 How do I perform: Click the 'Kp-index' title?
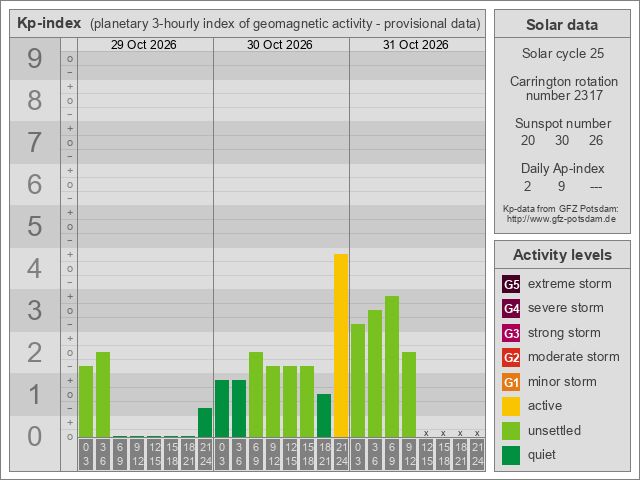pyautogui.click(x=49, y=23)
